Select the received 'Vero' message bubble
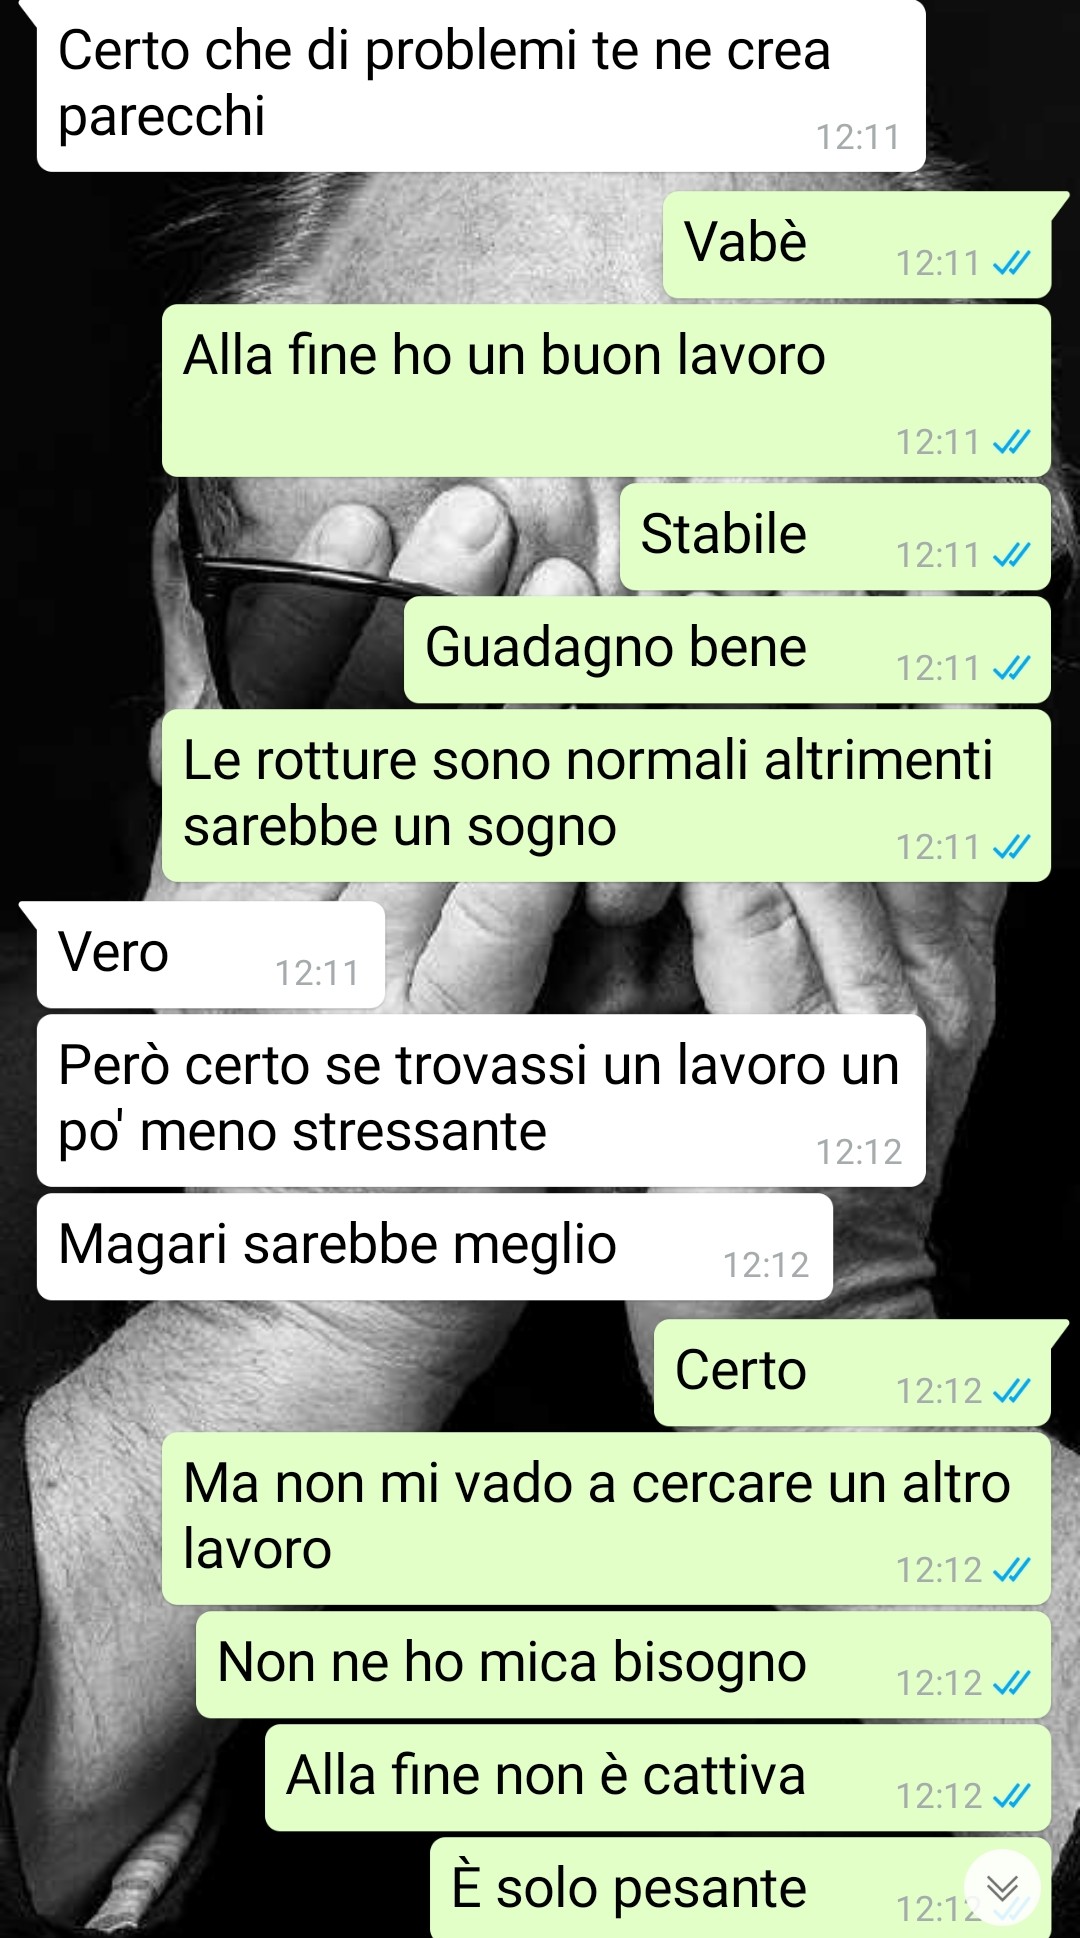The width and height of the screenshot is (1080, 1938). point(210,955)
